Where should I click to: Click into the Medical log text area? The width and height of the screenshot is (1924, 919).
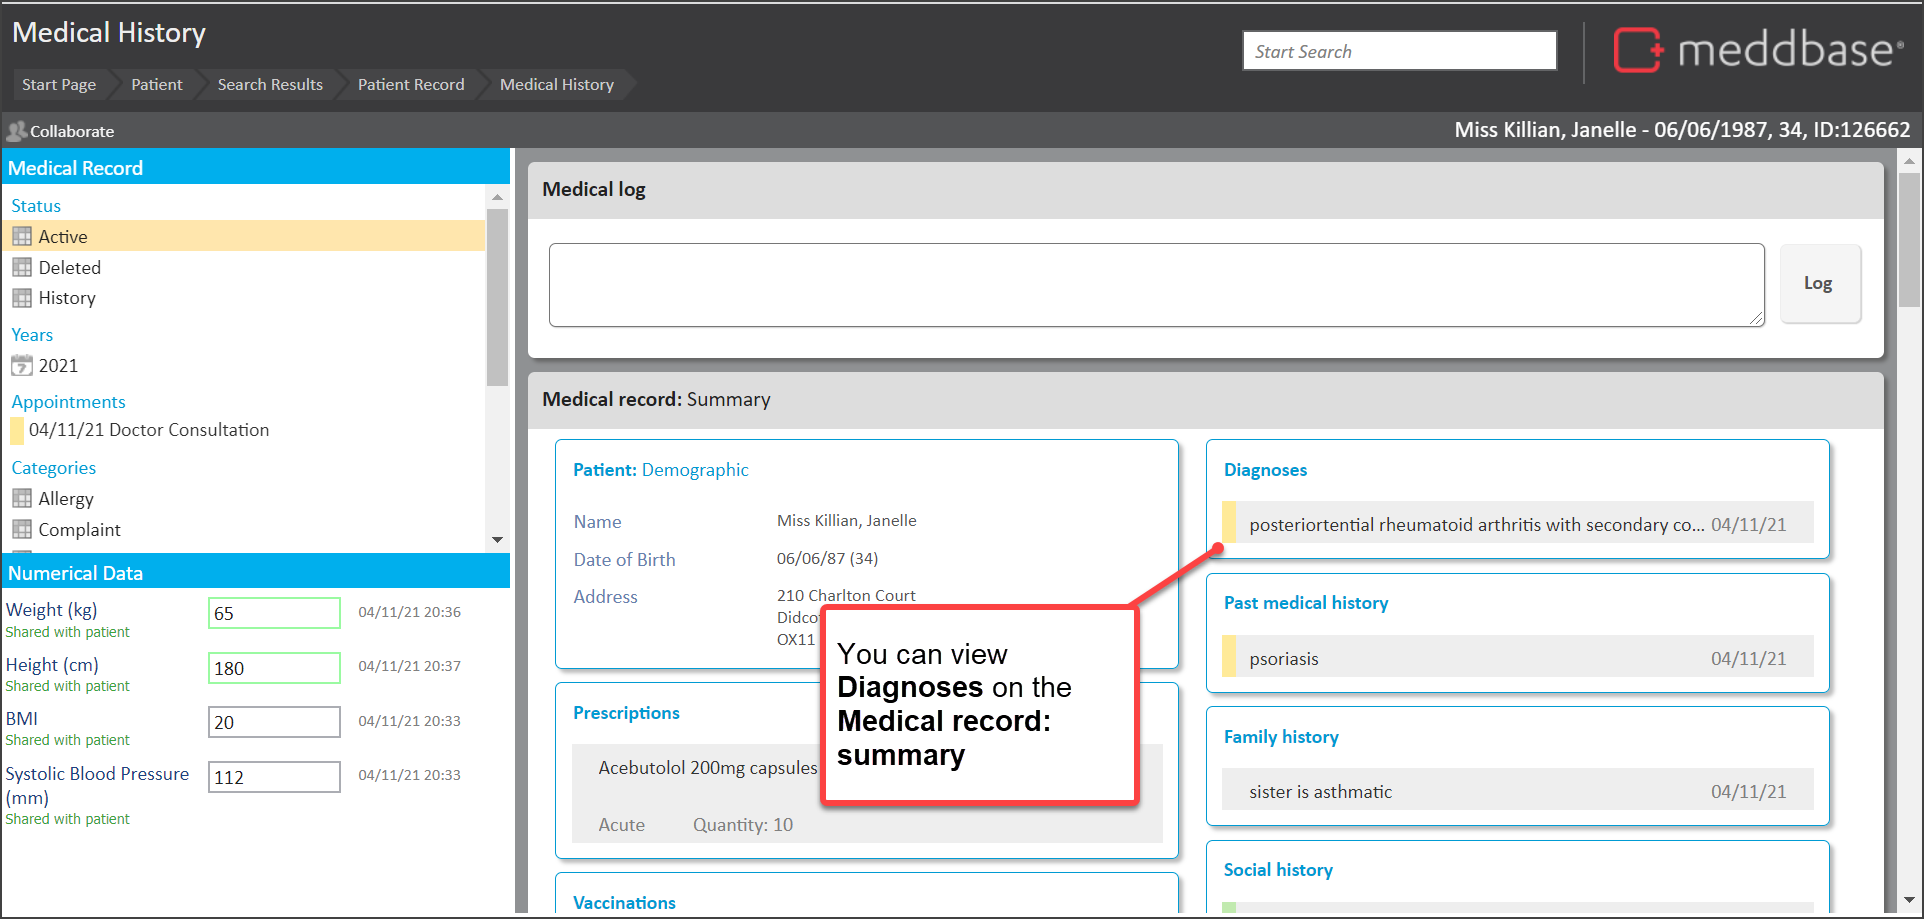[1155, 285]
